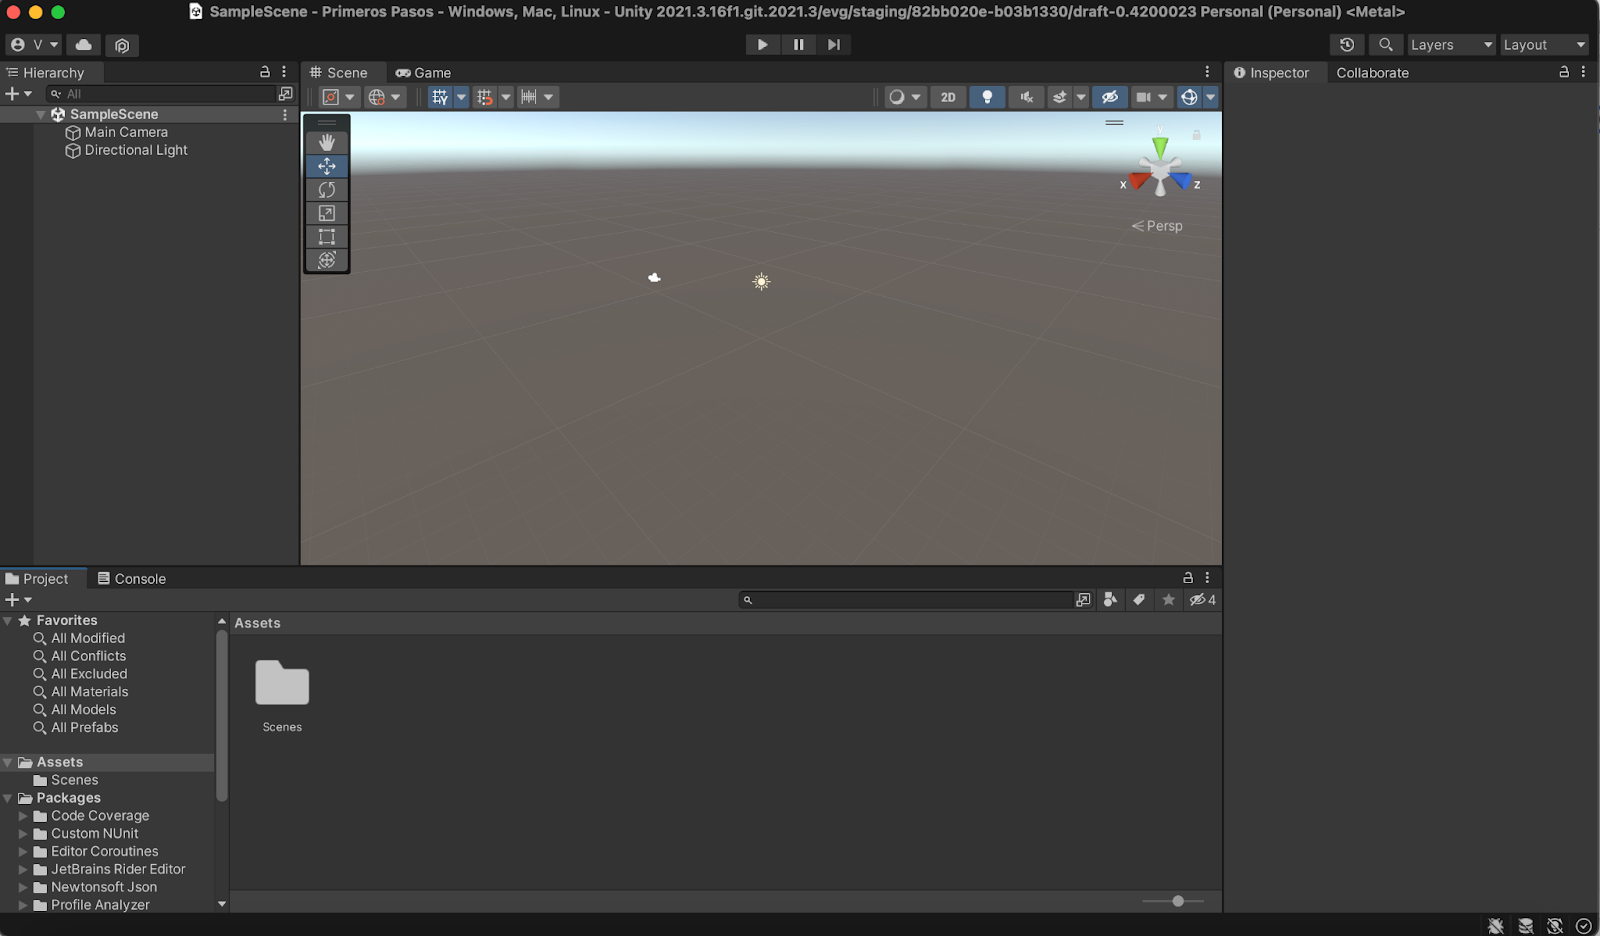Click the Directional Light sun gizmo
Image resolution: width=1600 pixels, height=936 pixels.
coord(762,282)
